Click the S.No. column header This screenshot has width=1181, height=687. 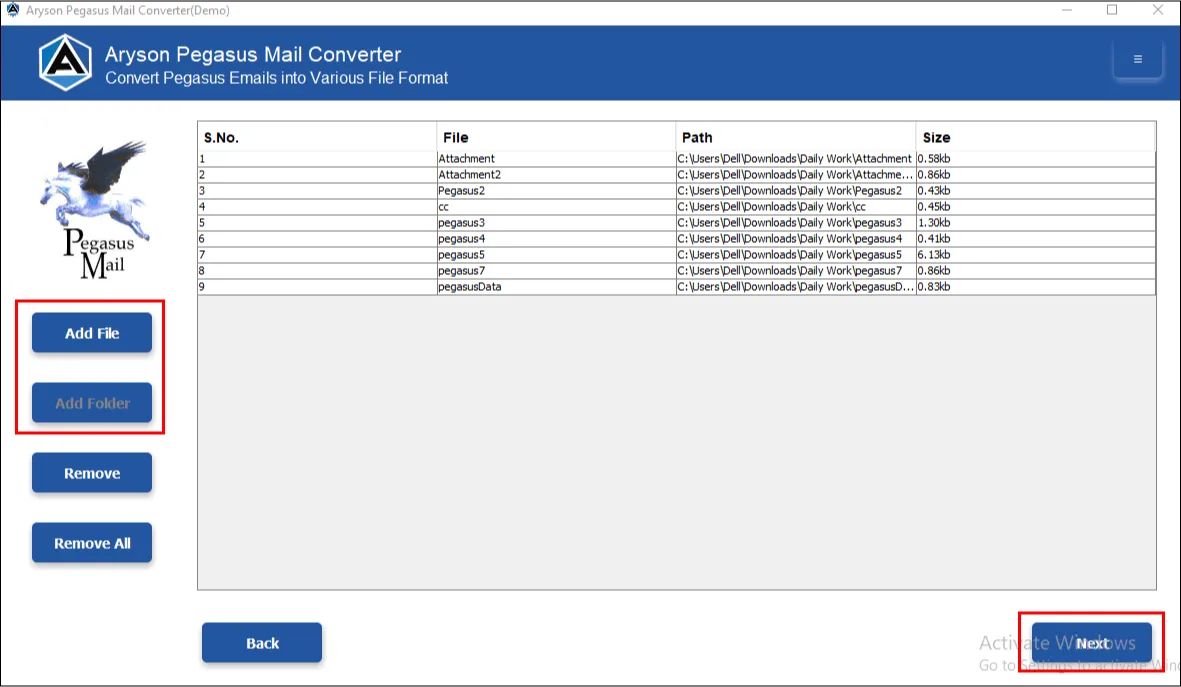point(317,137)
